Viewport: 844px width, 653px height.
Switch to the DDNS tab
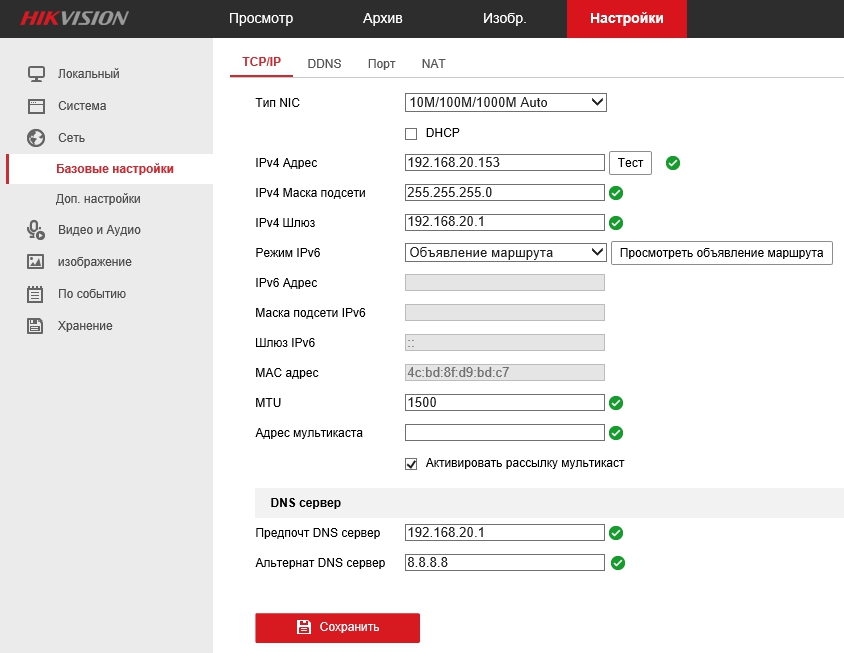[x=324, y=63]
